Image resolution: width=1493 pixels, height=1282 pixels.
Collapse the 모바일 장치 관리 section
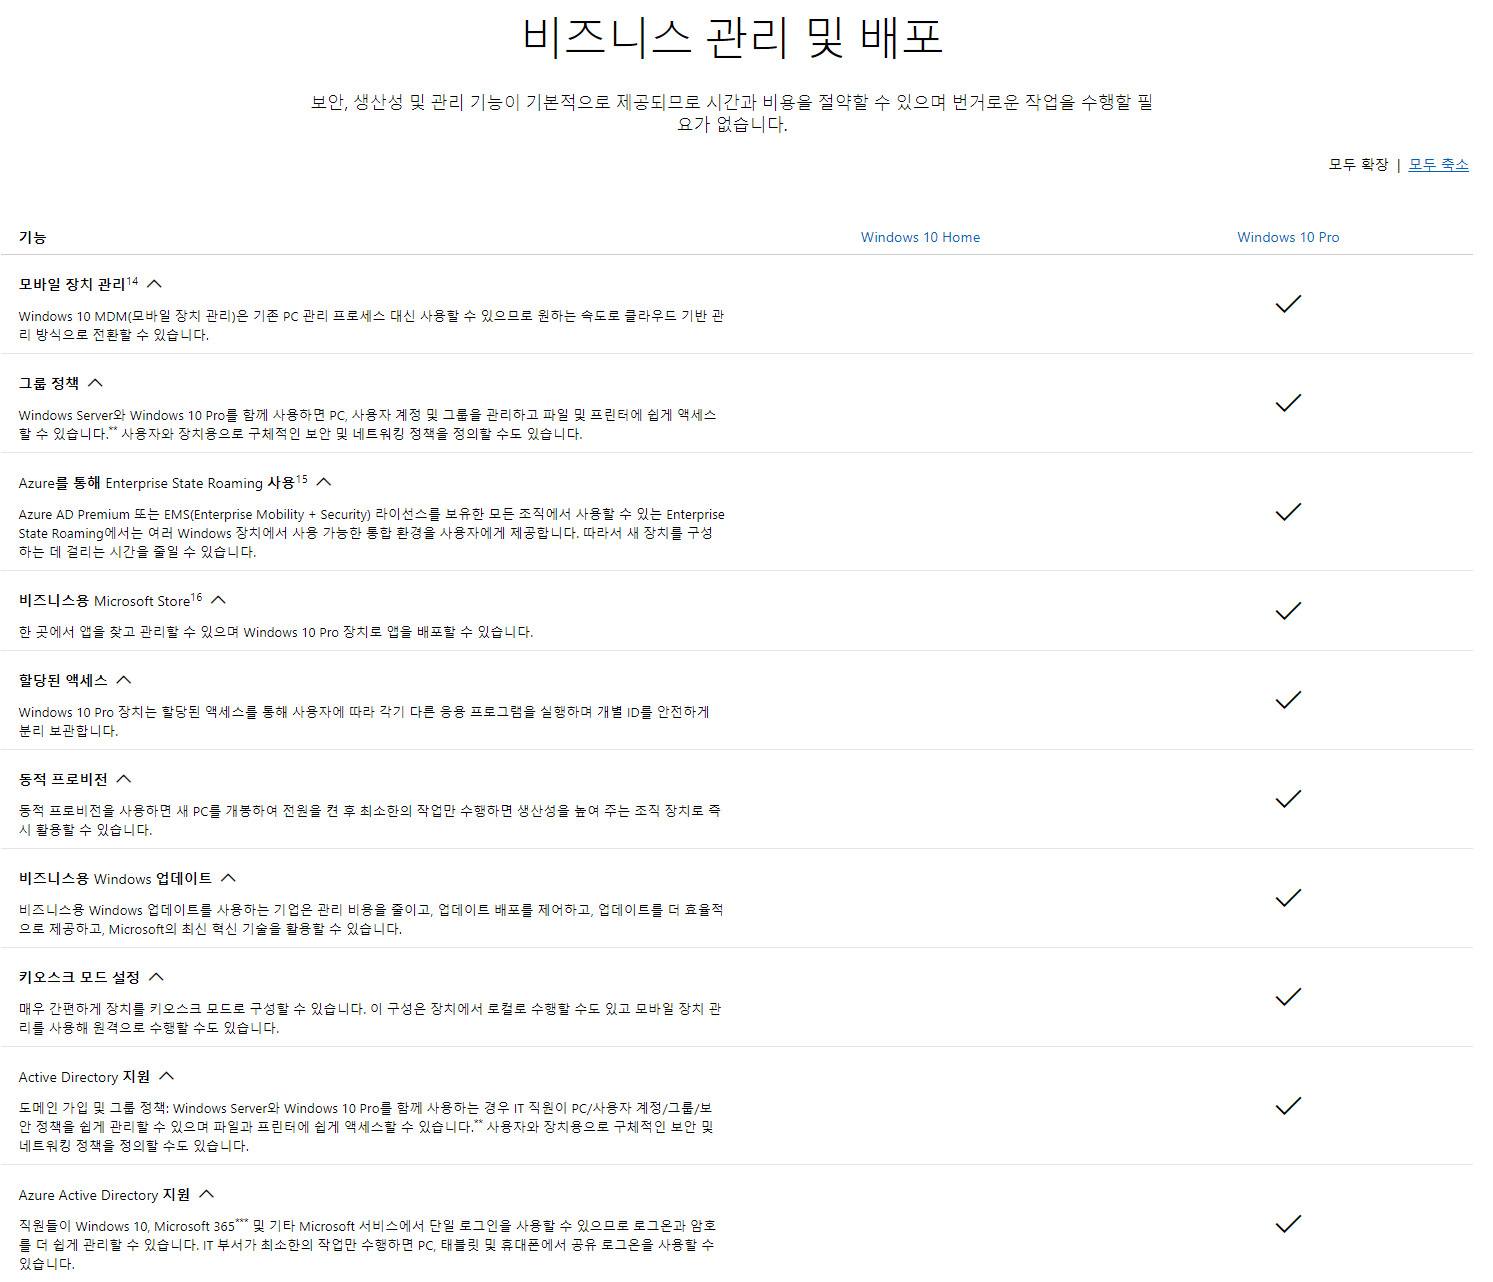click(153, 283)
